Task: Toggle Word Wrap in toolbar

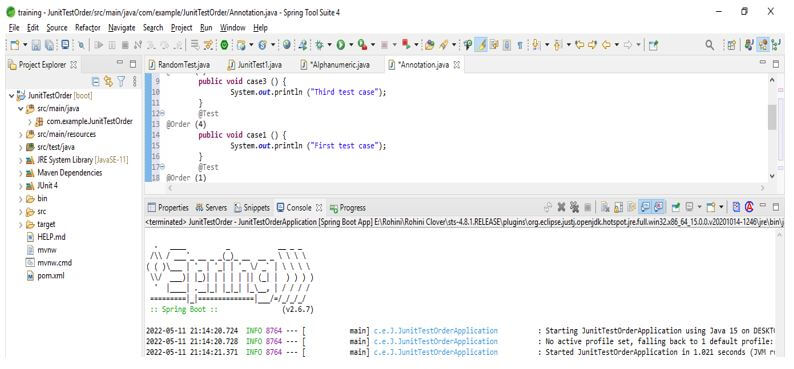Action: pos(494,45)
